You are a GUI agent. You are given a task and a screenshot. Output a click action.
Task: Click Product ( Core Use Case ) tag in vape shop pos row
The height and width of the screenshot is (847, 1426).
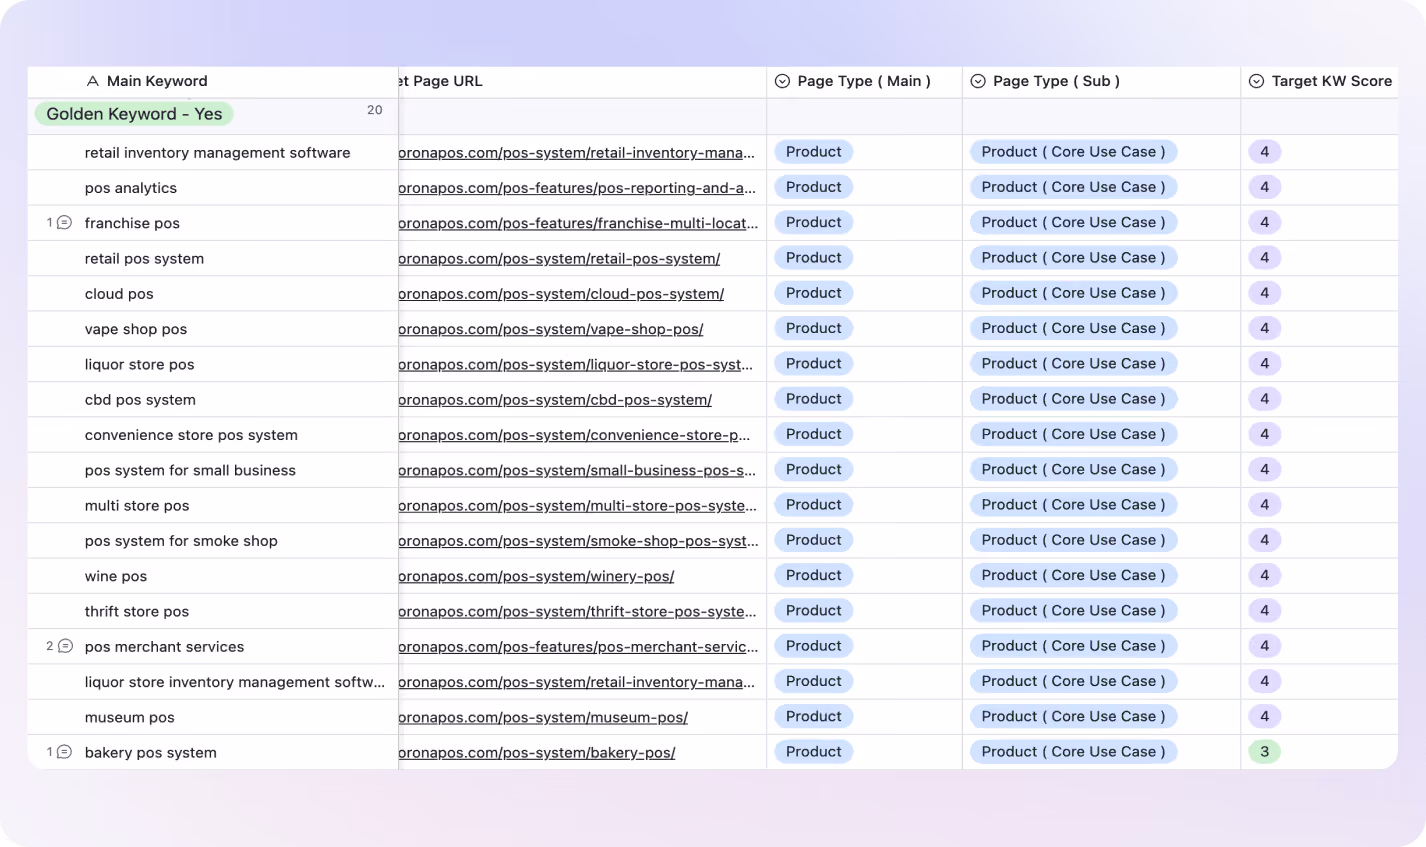click(x=1073, y=328)
